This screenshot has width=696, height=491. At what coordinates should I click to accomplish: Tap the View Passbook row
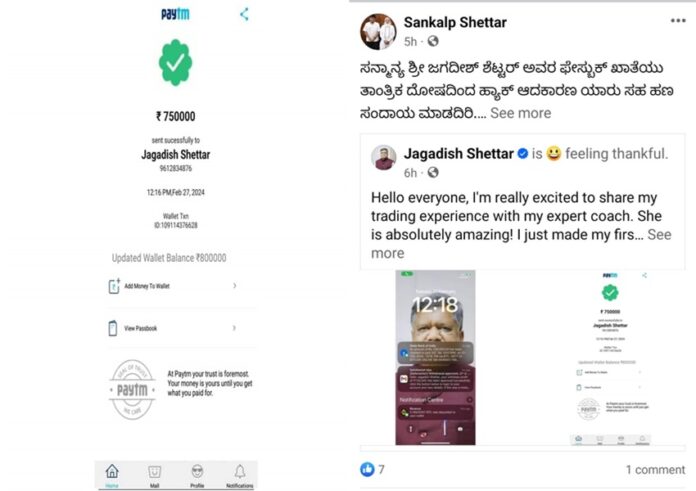click(x=173, y=328)
